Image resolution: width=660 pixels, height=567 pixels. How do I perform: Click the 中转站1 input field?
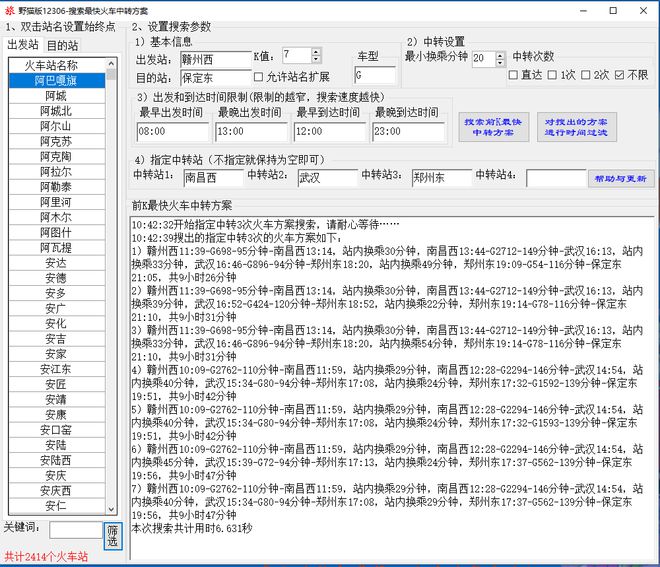[213, 178]
